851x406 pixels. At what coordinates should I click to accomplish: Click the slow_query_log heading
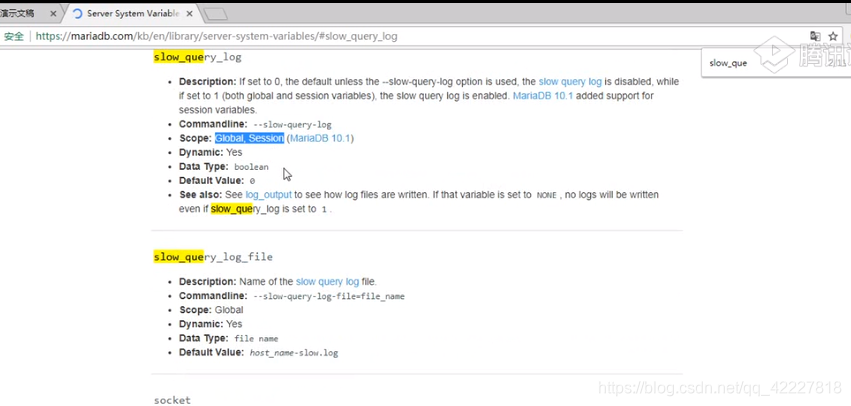point(198,57)
